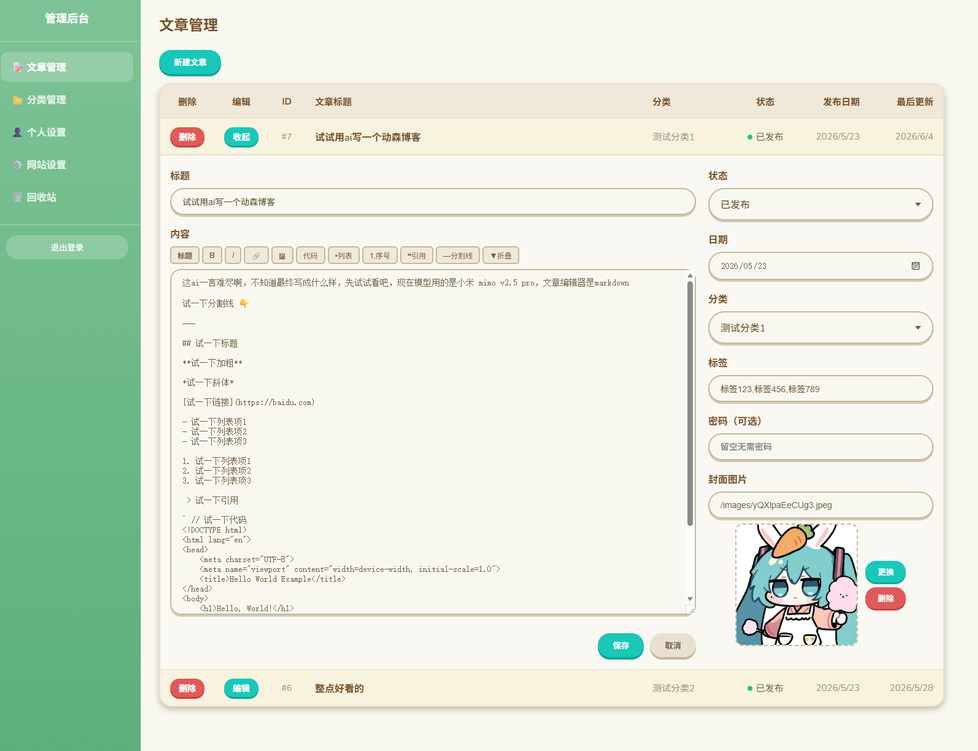Screen dimensions: 978x751
Task: Save the article with the 保存 button
Action: coord(620,646)
